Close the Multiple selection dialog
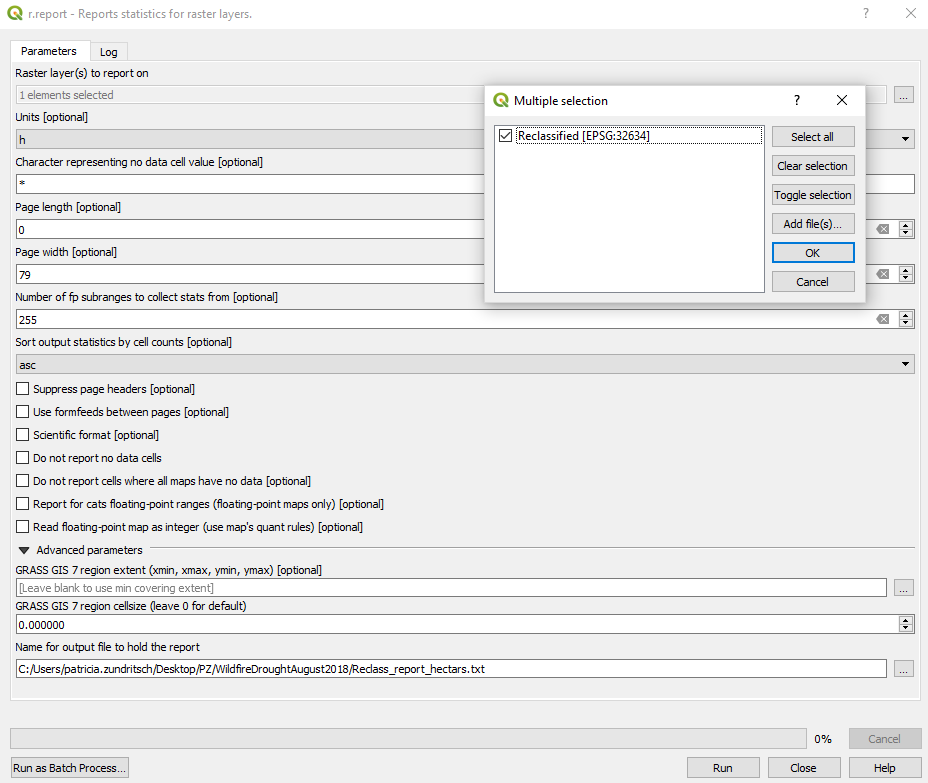 coord(842,100)
